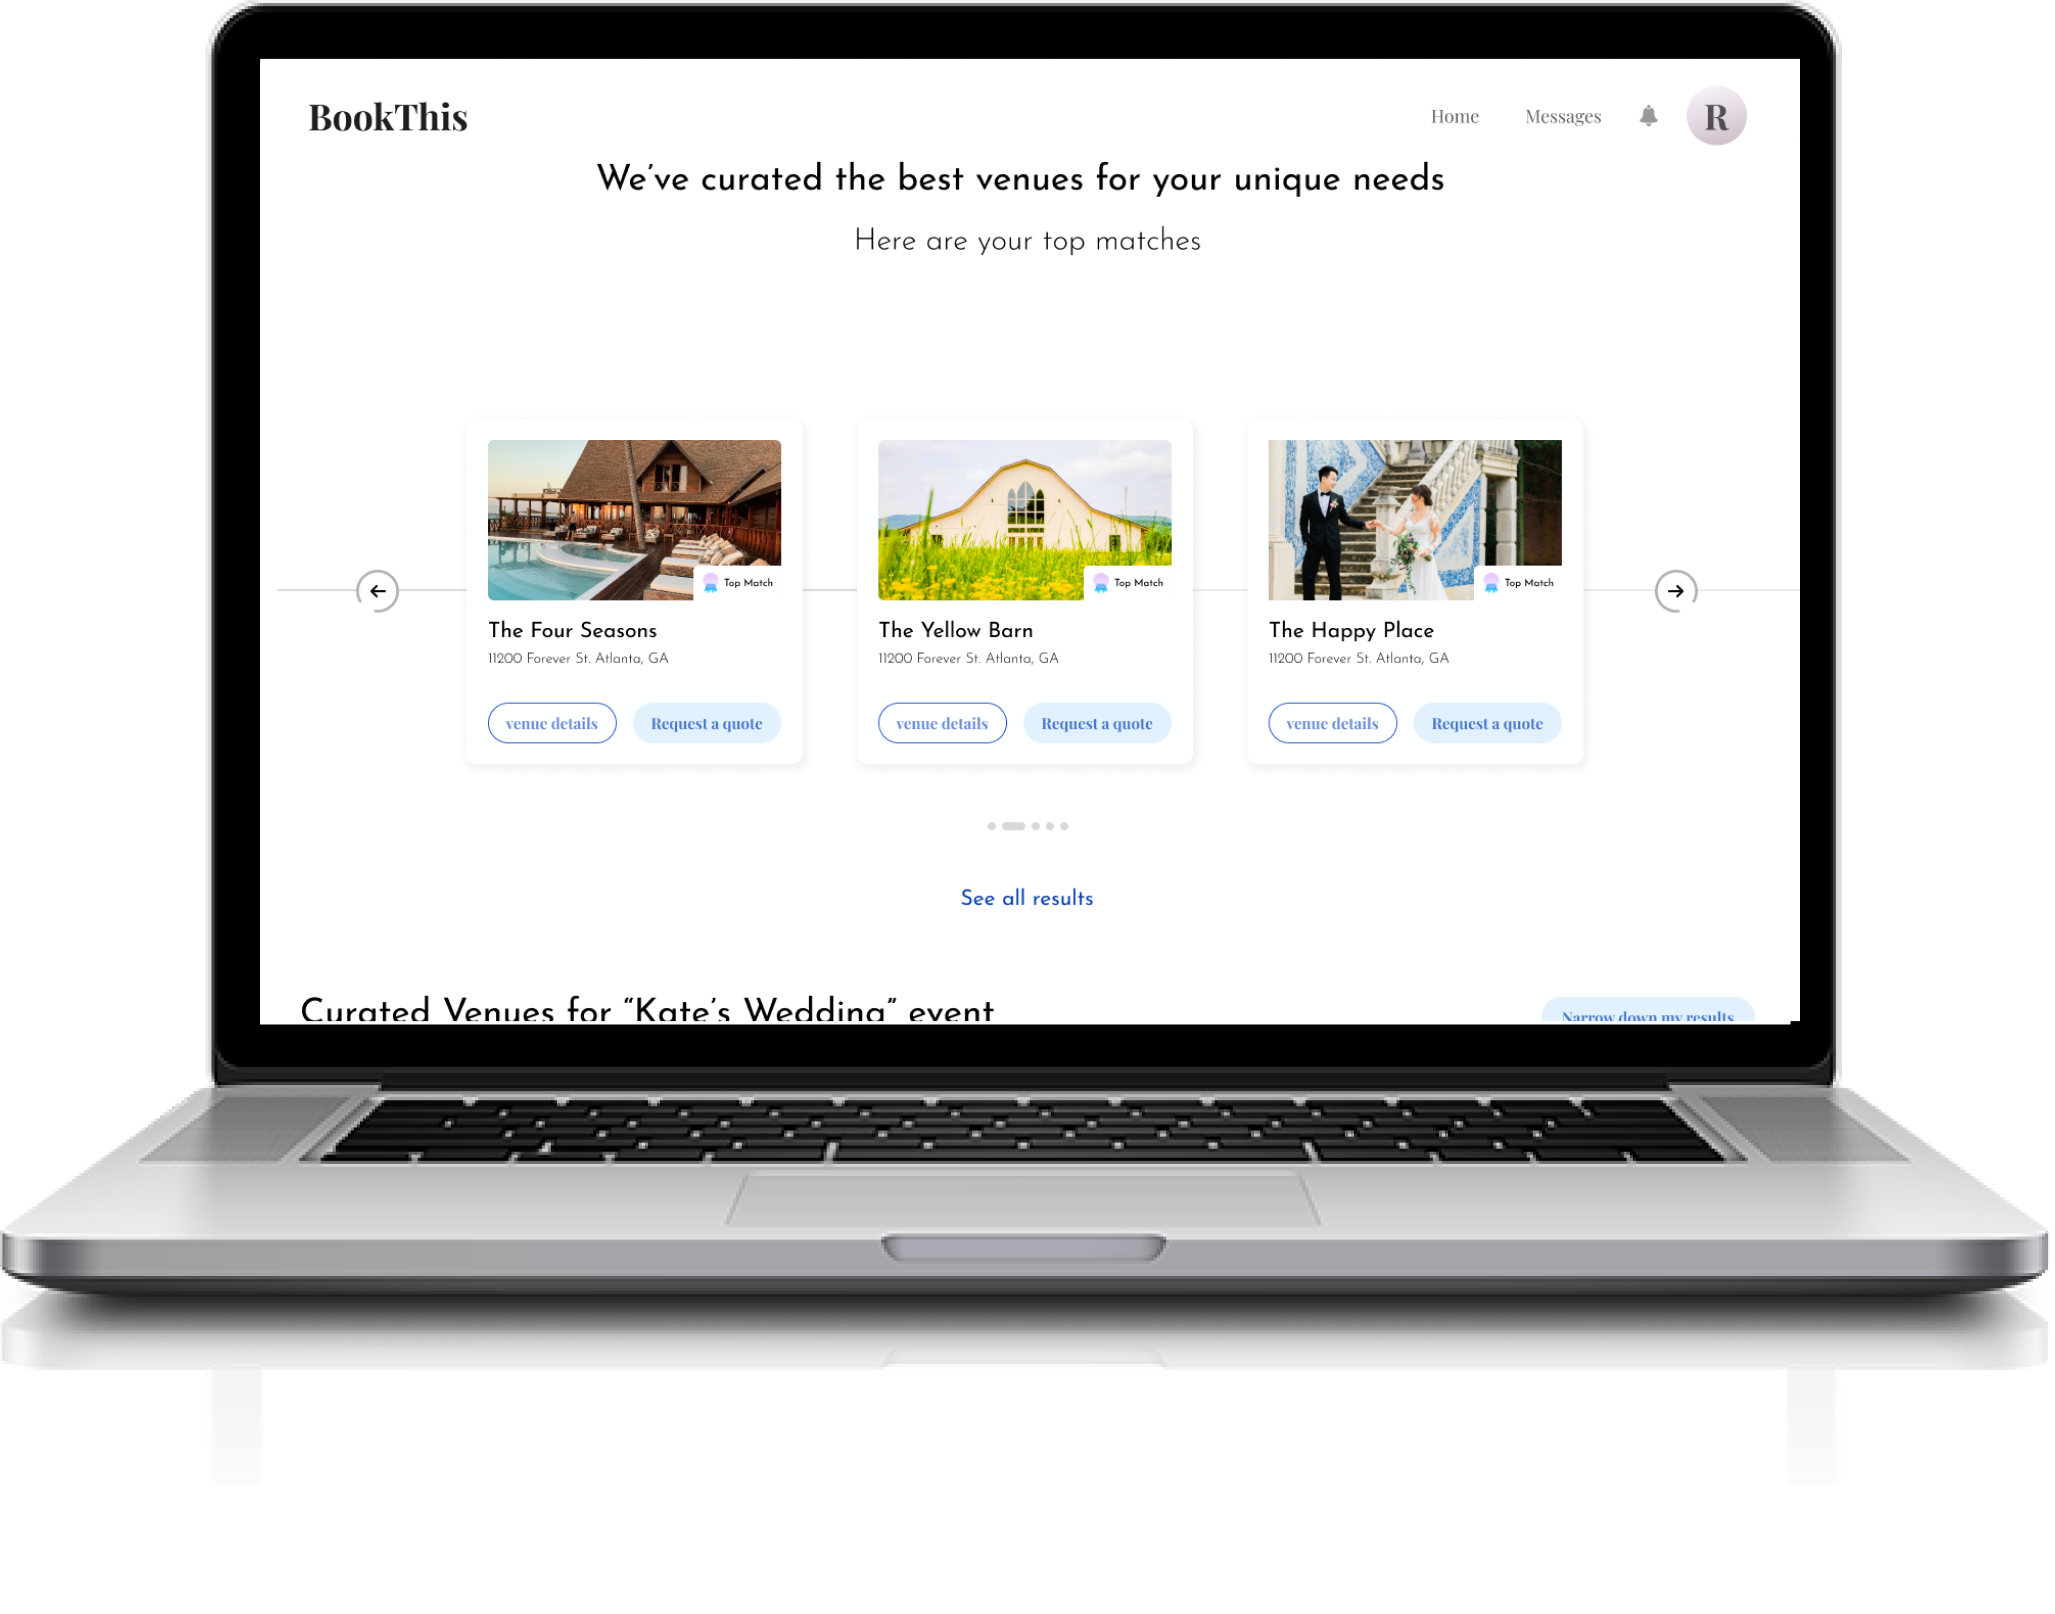Open The Yellow Barn photo thumbnail

pos(1027,521)
